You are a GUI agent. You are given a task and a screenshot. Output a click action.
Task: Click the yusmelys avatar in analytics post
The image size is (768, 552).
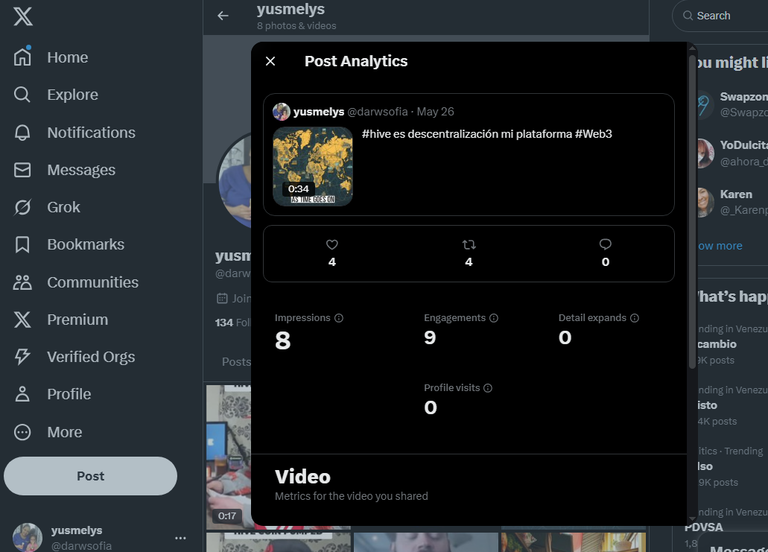(281, 112)
